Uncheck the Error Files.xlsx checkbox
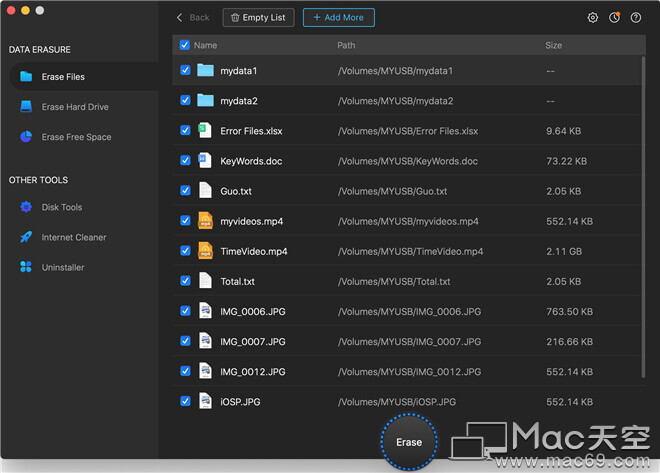This screenshot has width=660, height=473. click(185, 130)
